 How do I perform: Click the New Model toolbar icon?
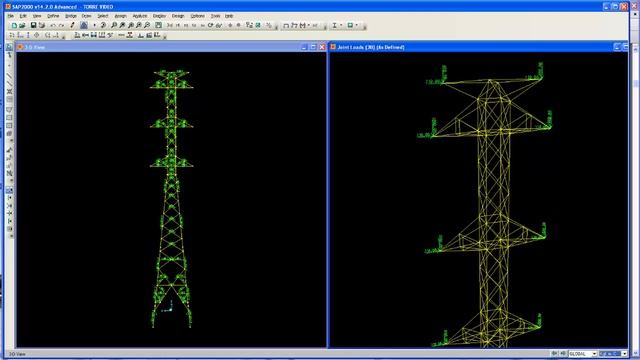(14, 25)
